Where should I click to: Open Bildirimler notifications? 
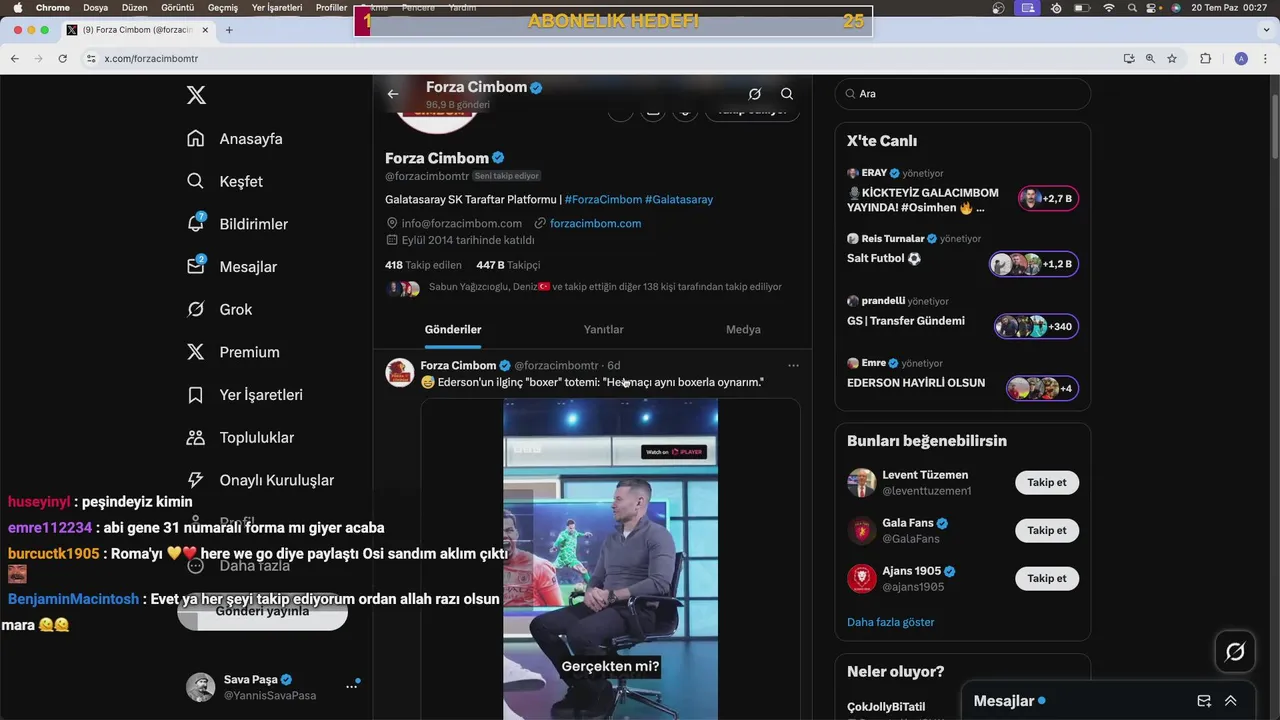coord(237,224)
